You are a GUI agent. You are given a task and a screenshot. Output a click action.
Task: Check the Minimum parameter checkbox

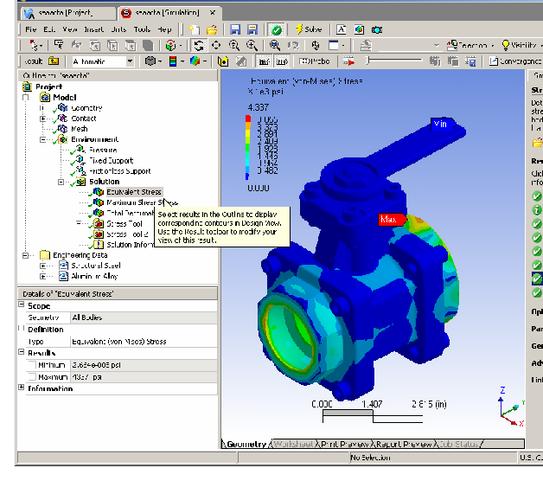32,365
